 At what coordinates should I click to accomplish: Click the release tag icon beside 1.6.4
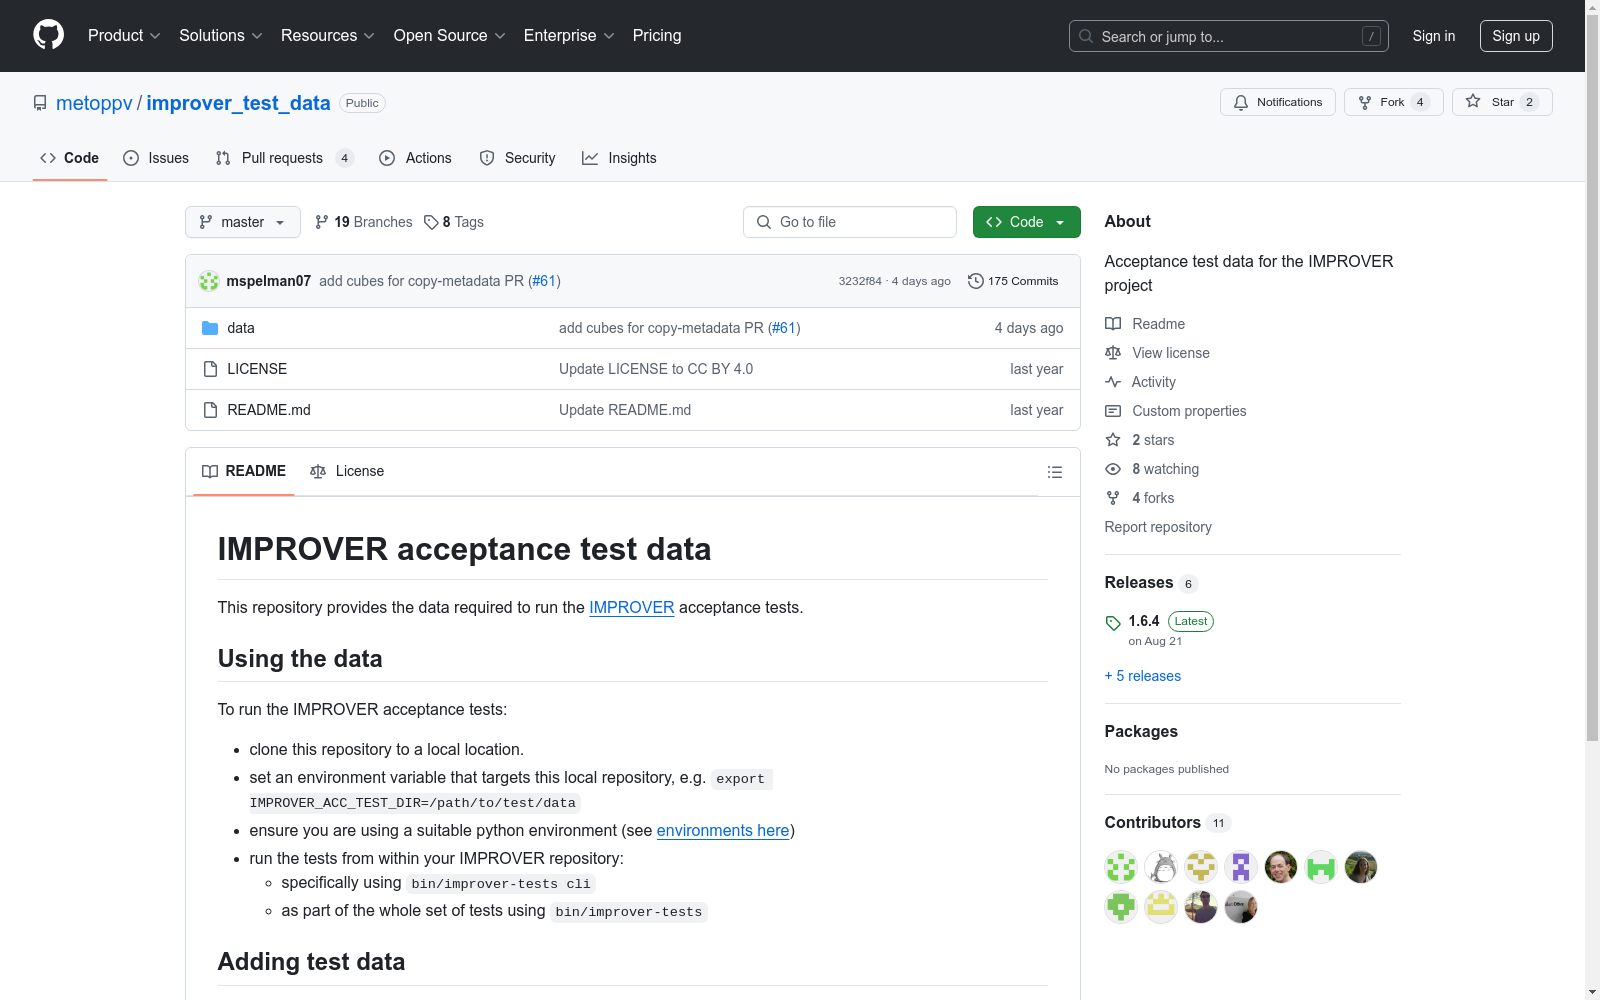pyautogui.click(x=1113, y=623)
